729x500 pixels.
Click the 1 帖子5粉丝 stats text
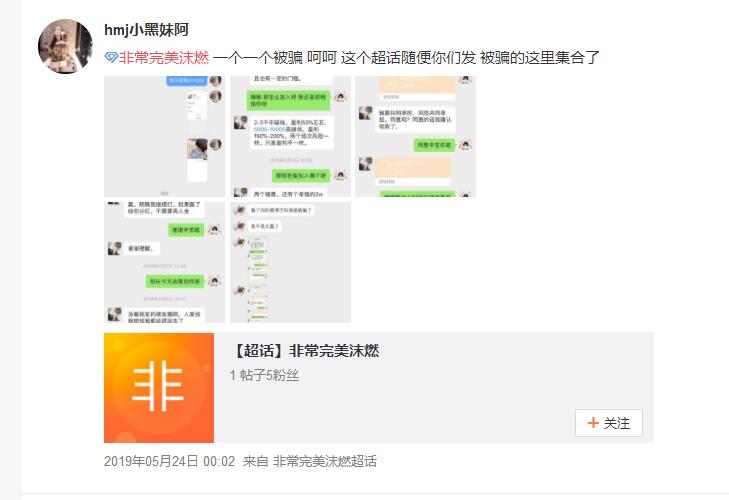(x=264, y=375)
